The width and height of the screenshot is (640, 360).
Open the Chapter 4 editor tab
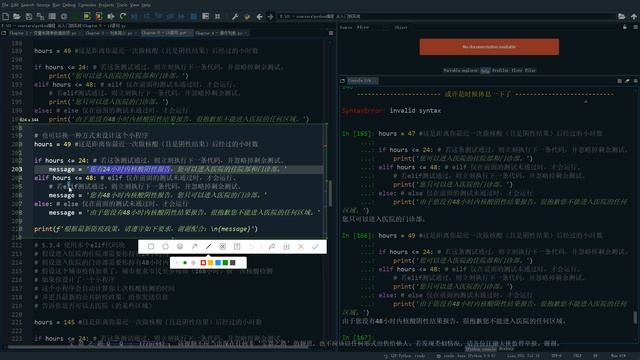221,33
